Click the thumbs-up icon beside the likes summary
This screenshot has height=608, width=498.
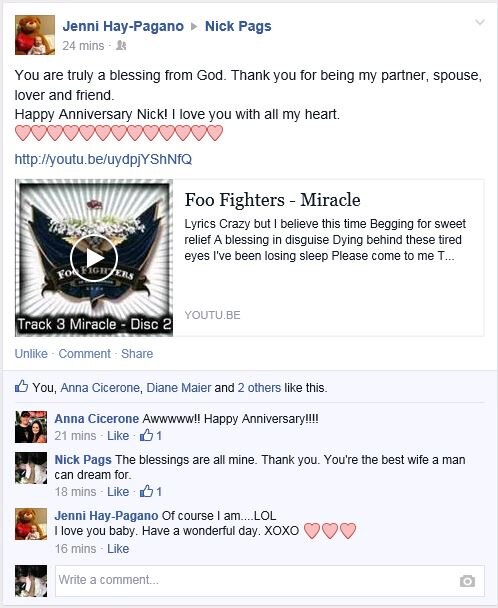coord(21,386)
